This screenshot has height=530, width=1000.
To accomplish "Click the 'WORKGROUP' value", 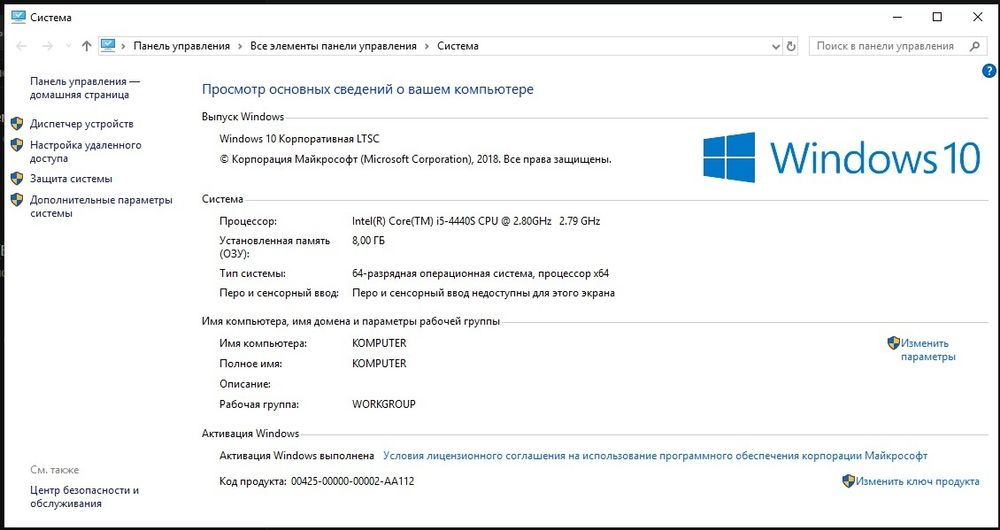I will (x=384, y=404).
